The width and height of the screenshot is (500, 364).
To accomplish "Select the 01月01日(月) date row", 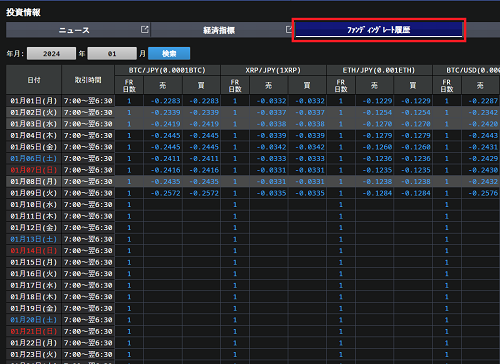I will 34,101.
